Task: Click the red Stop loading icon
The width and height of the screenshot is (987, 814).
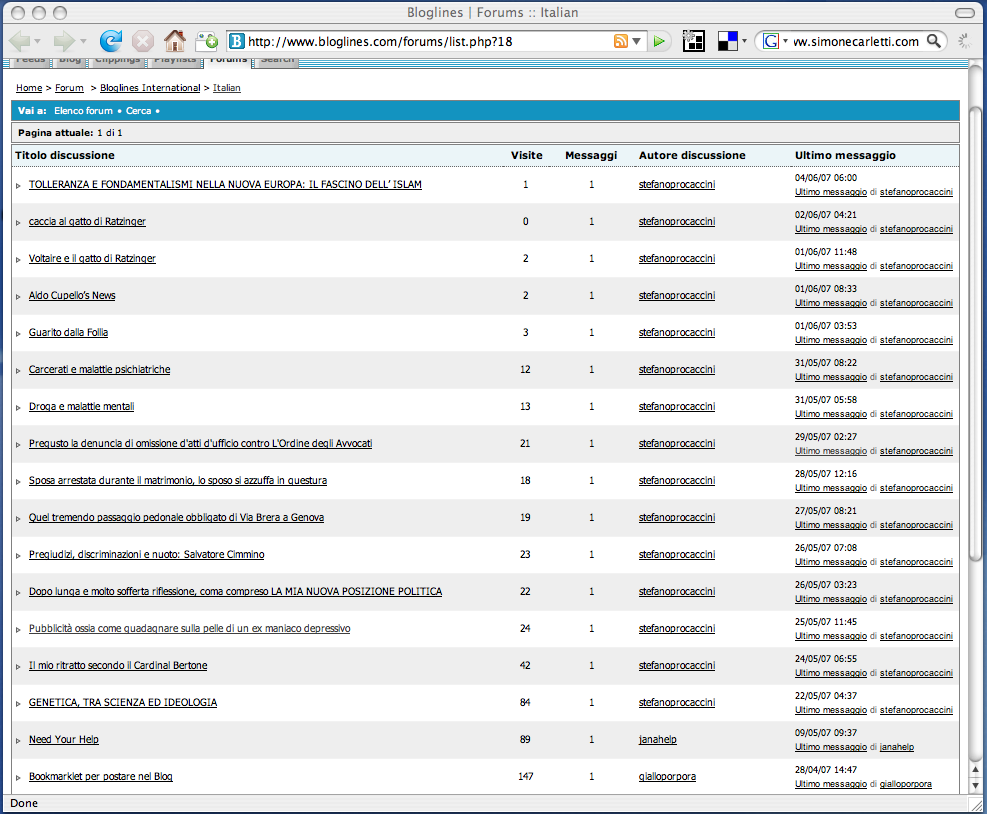Action: [143, 42]
